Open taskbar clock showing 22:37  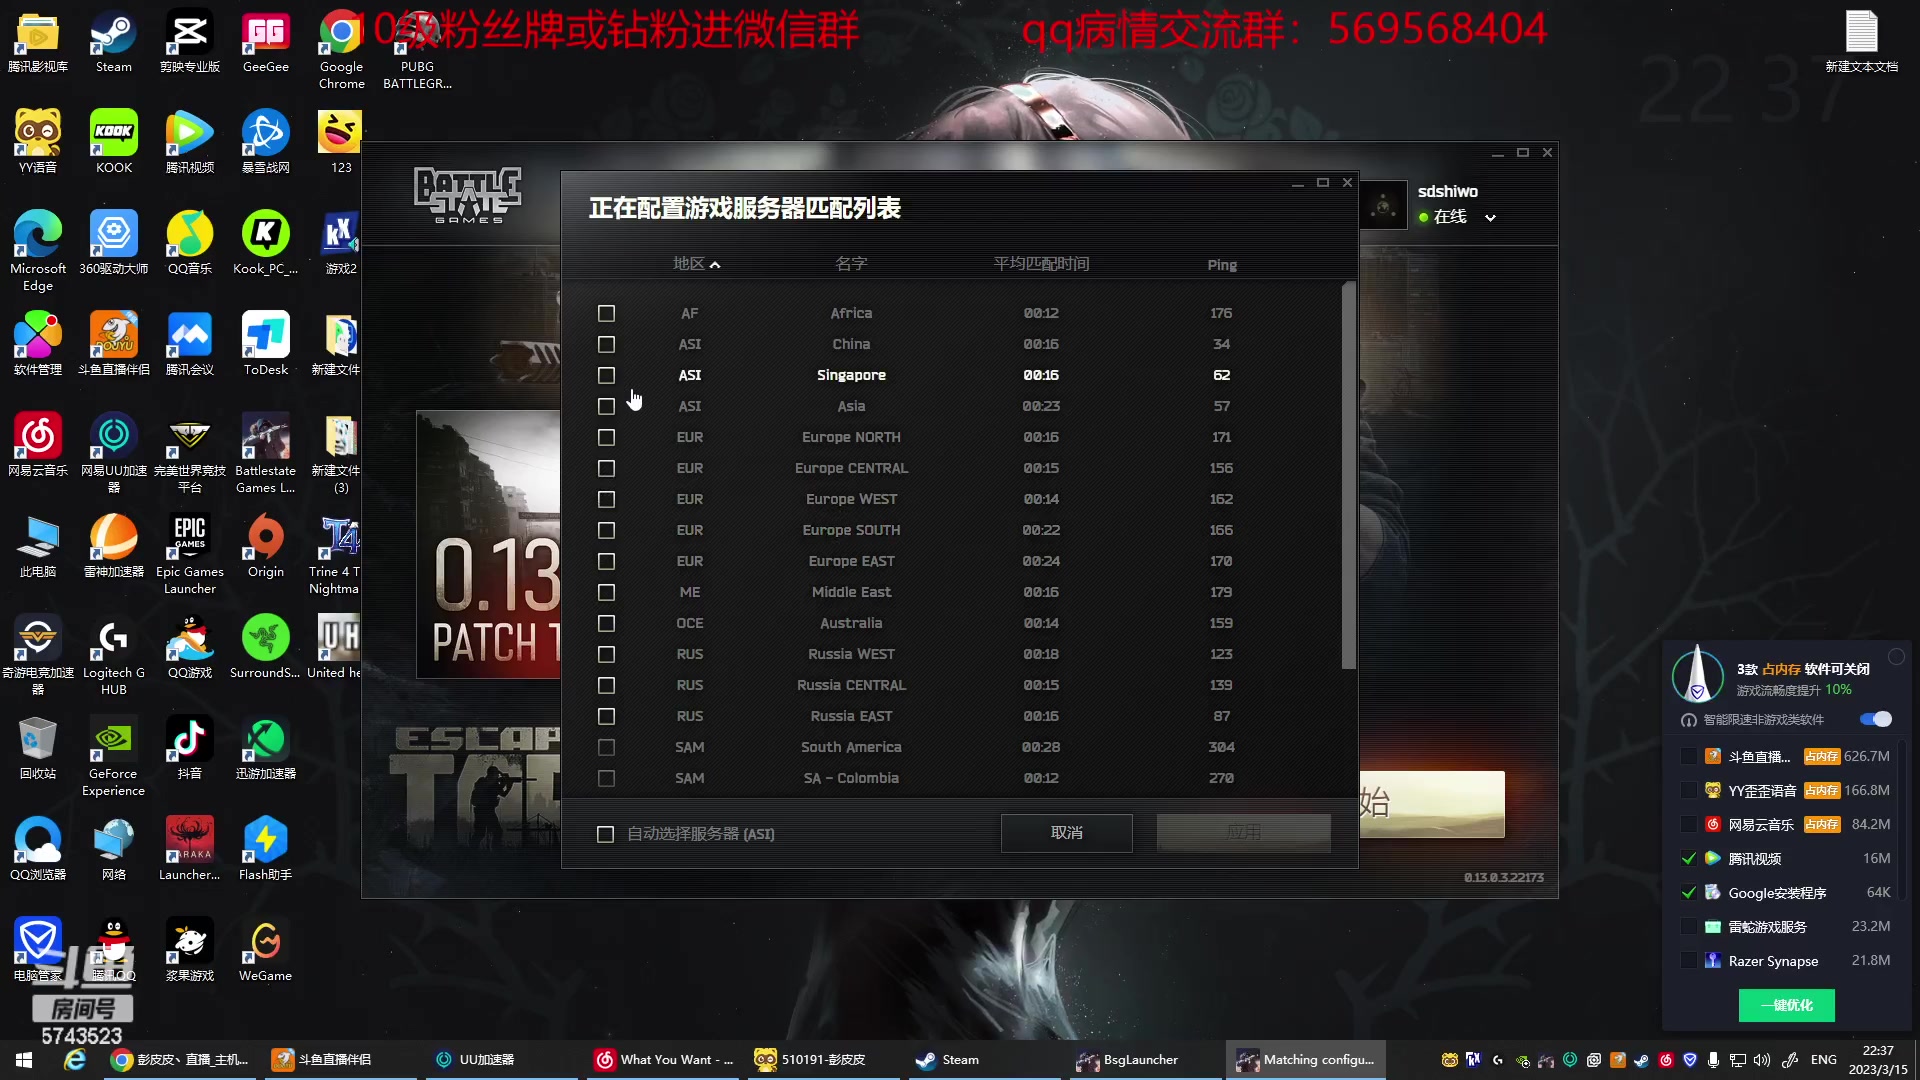pyautogui.click(x=1878, y=1060)
